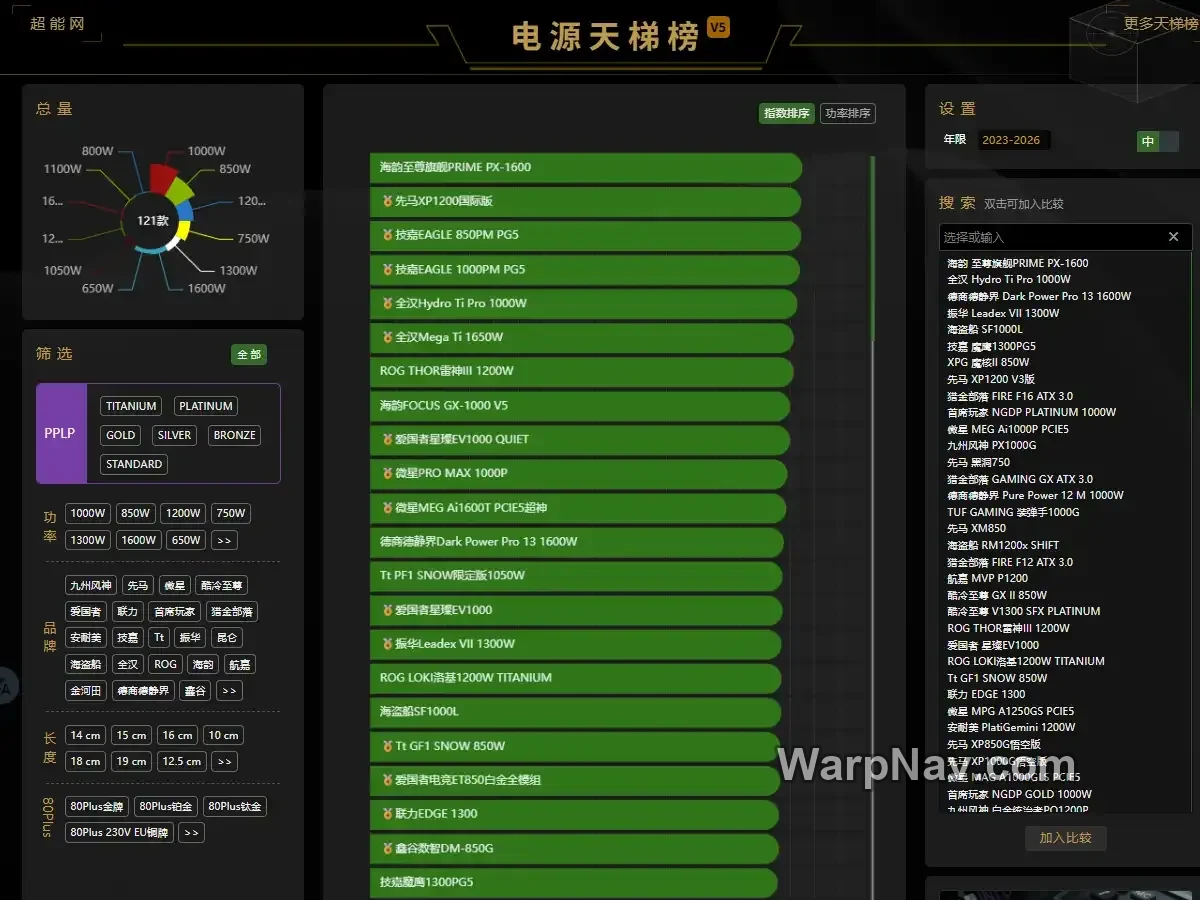
Task: Select 振华 Leadex VII 1300W in search list
Action: pyautogui.click(x=1003, y=313)
